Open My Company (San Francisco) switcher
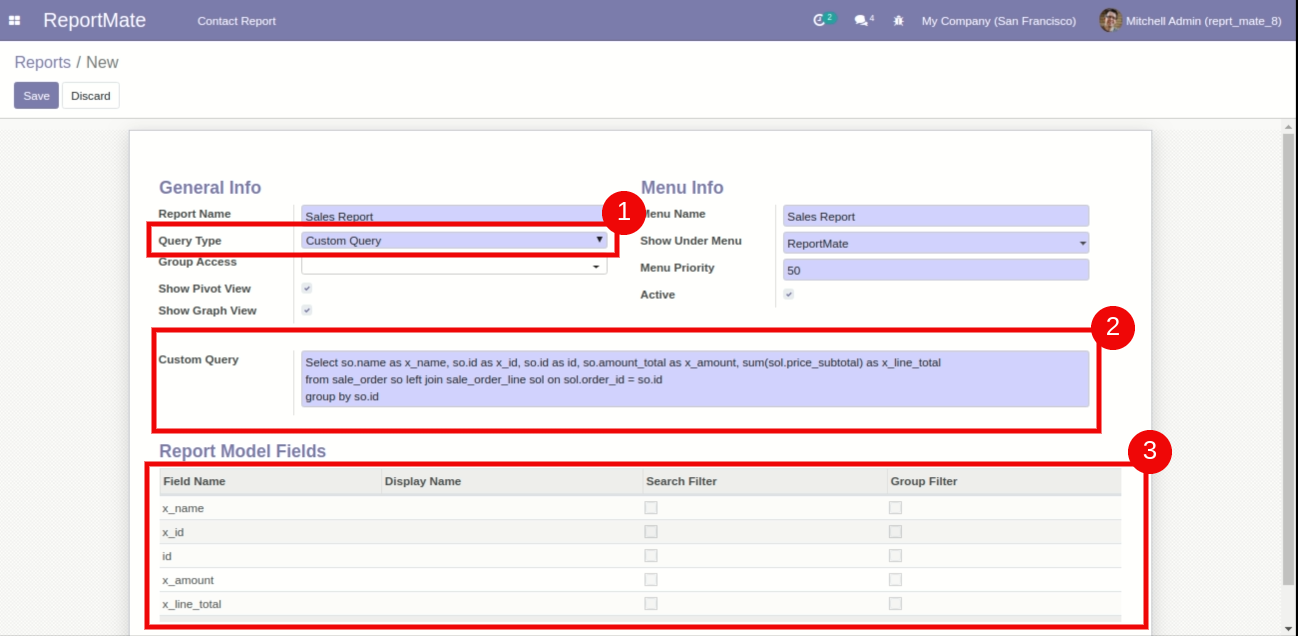The width and height of the screenshot is (1298, 636). 998,21
